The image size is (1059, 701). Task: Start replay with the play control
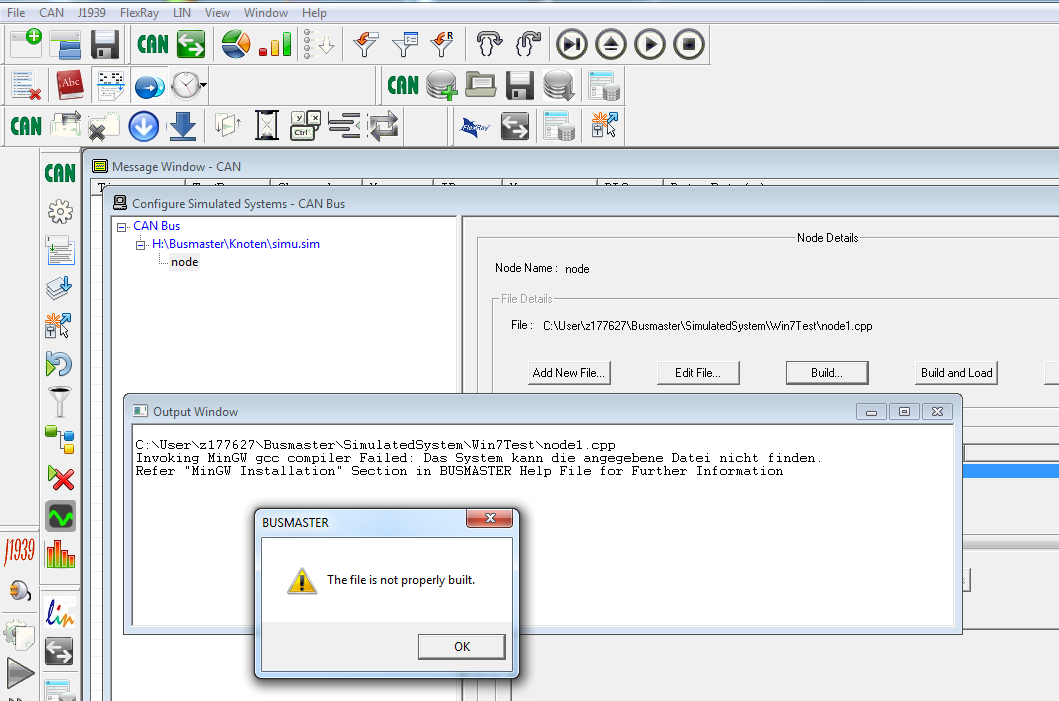click(x=650, y=45)
